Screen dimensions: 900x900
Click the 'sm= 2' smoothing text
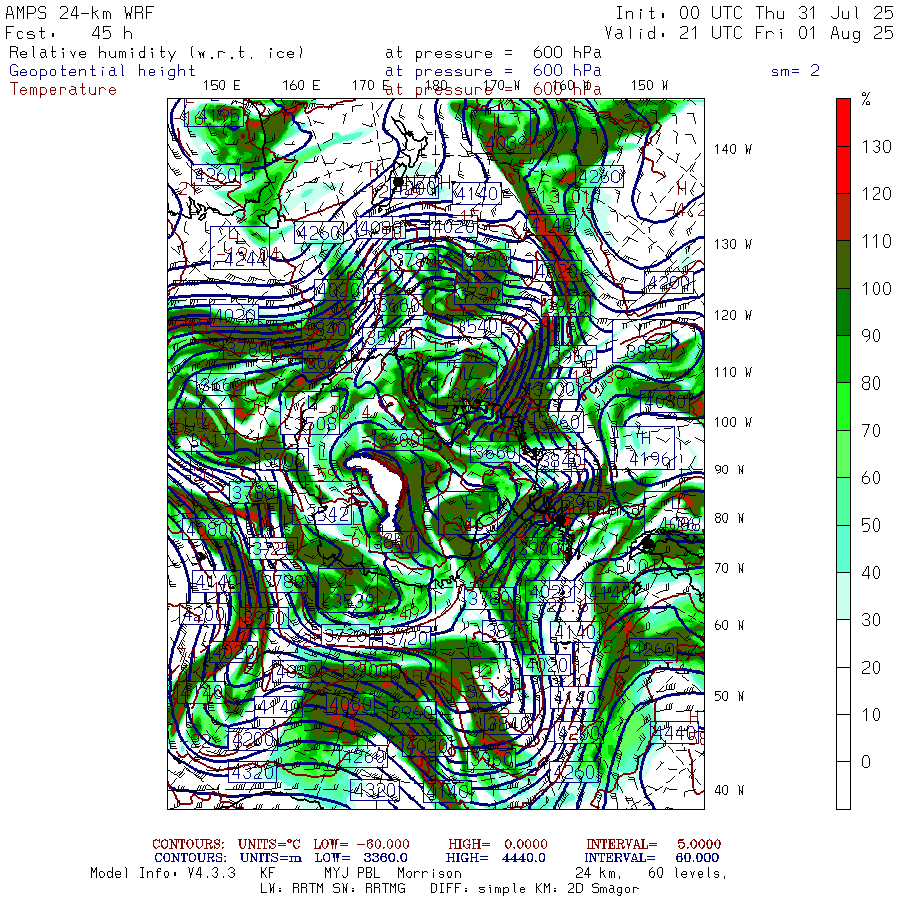tap(795, 71)
